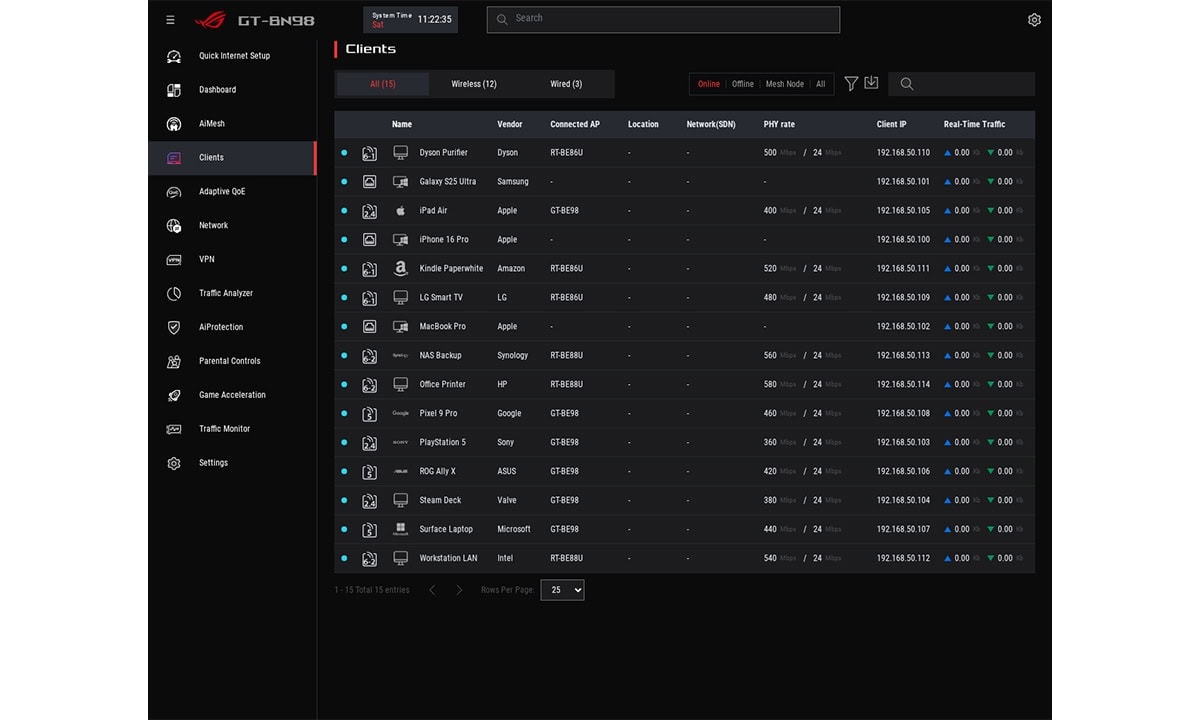The image size is (1200, 720).
Task: Click IP address 192.168.50.106
Action: click(x=903, y=472)
